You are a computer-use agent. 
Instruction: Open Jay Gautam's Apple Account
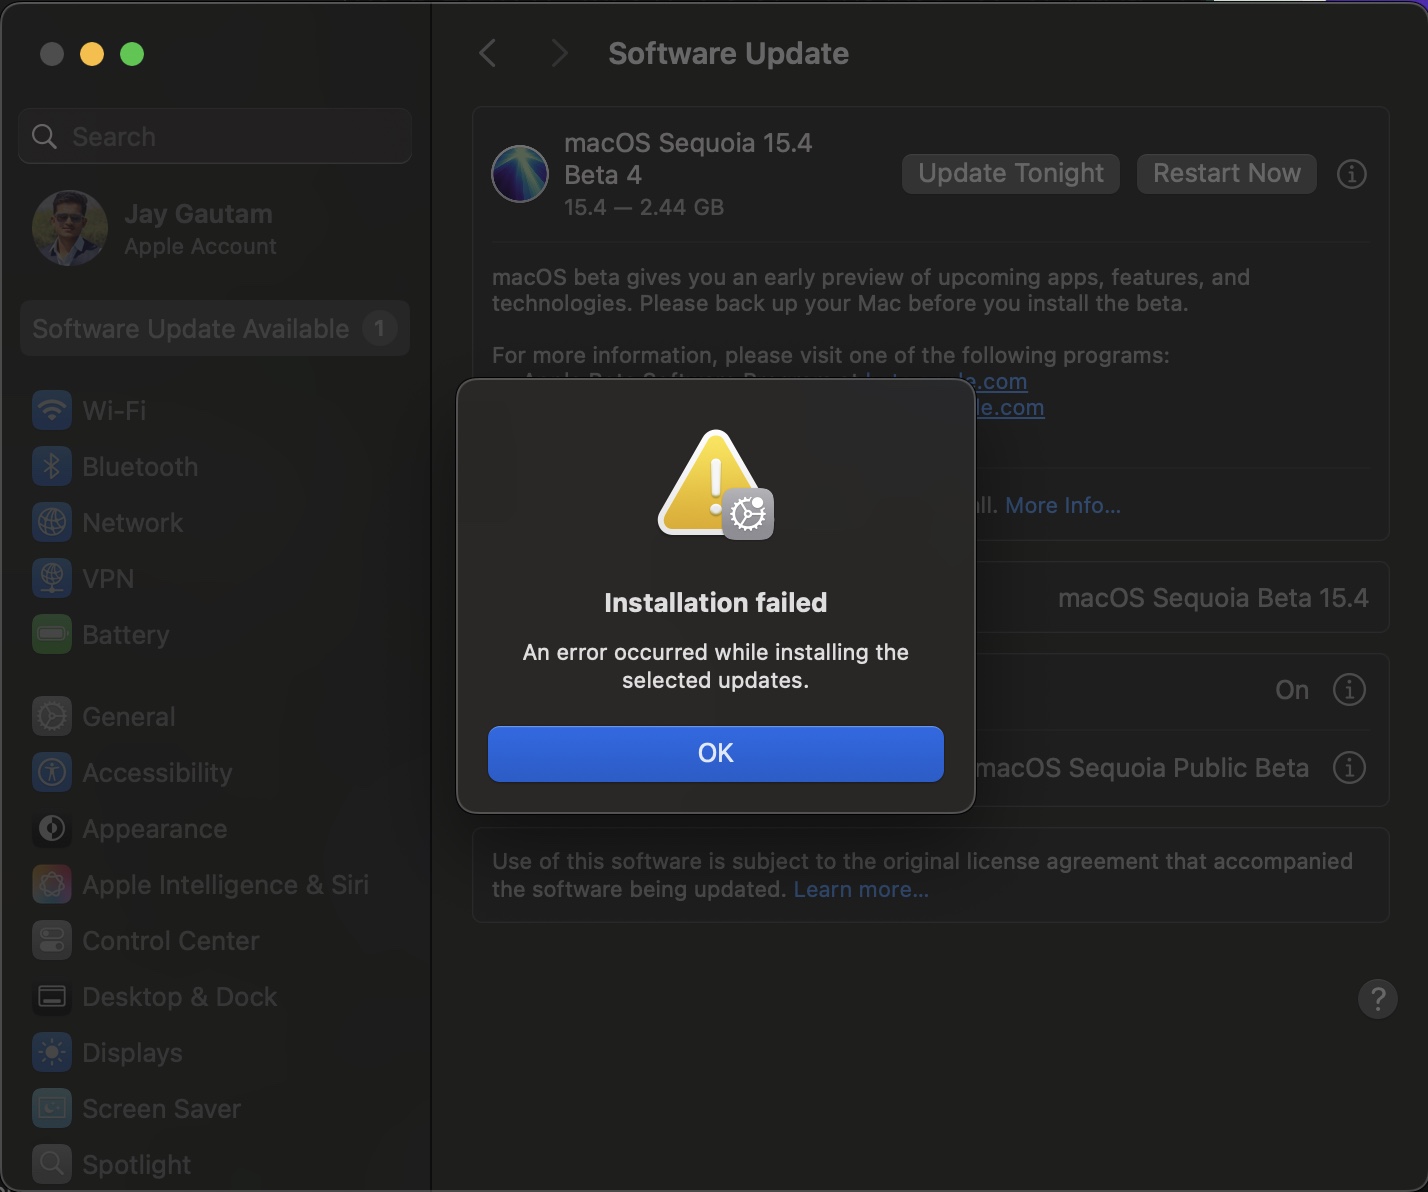click(x=215, y=229)
